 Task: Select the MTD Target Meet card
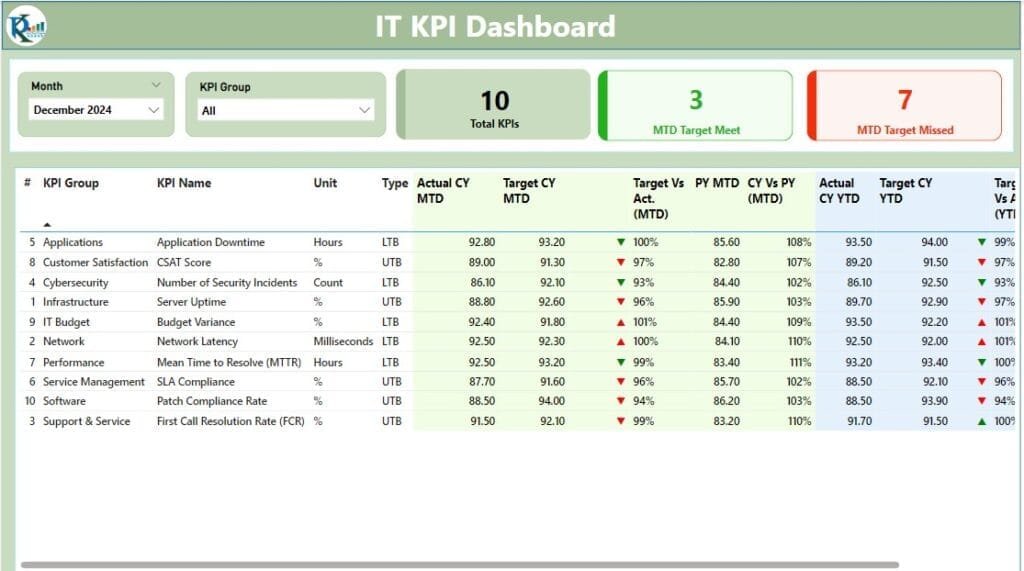tap(696, 106)
